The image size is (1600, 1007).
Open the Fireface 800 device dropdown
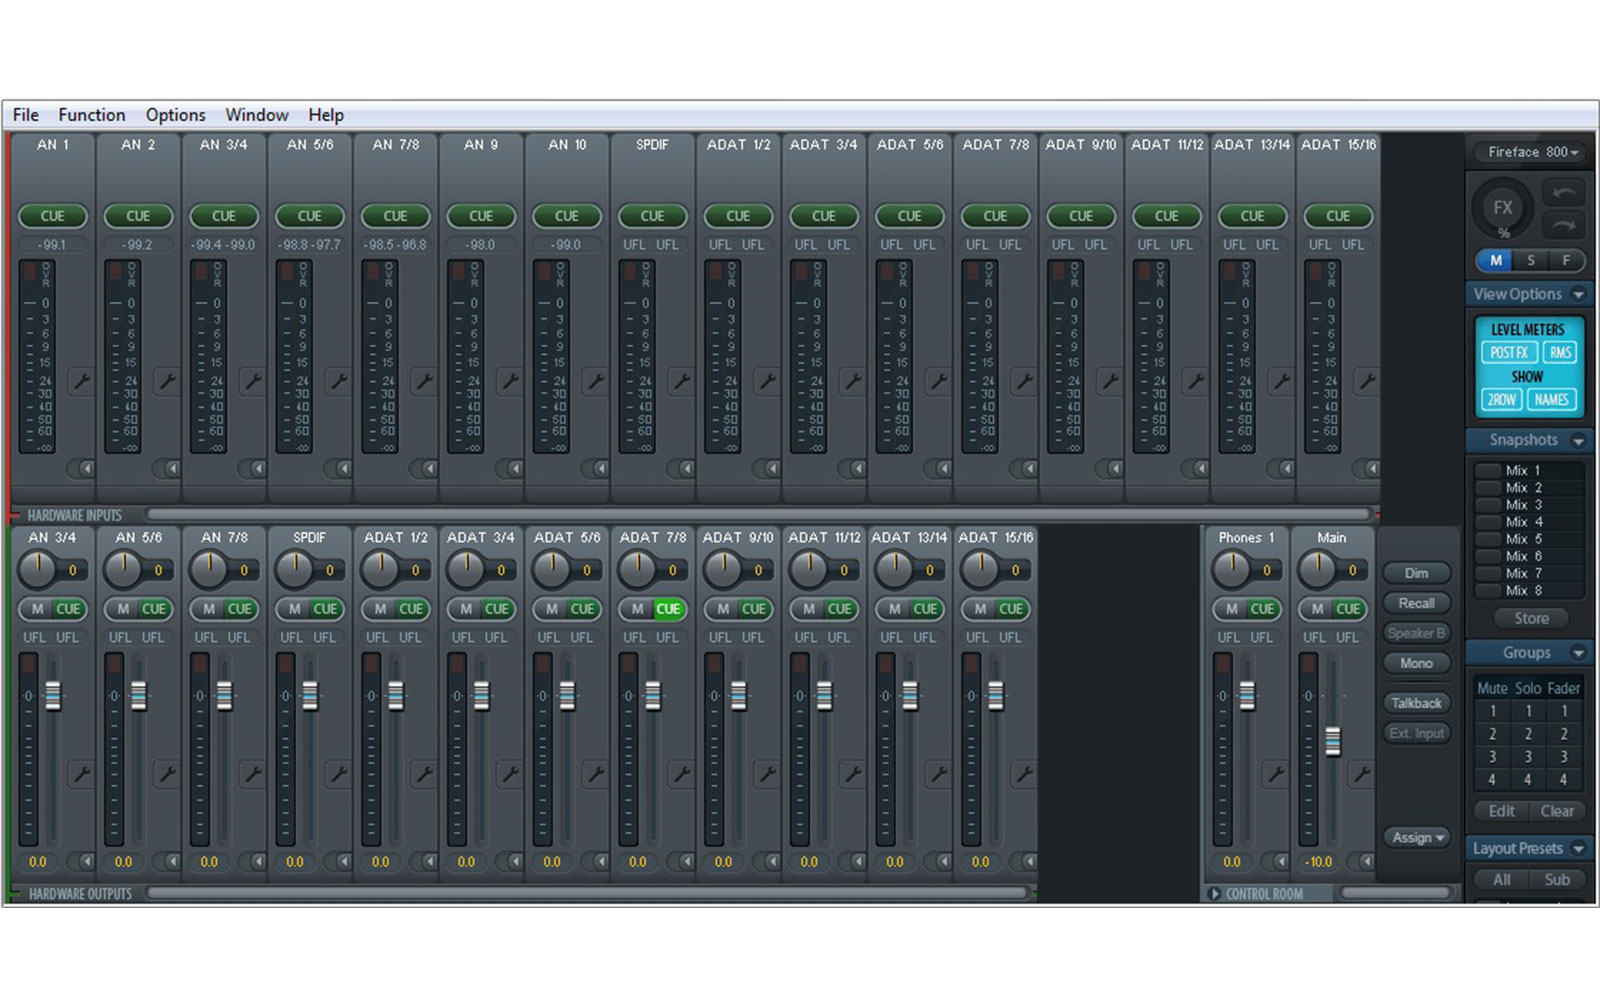1531,152
